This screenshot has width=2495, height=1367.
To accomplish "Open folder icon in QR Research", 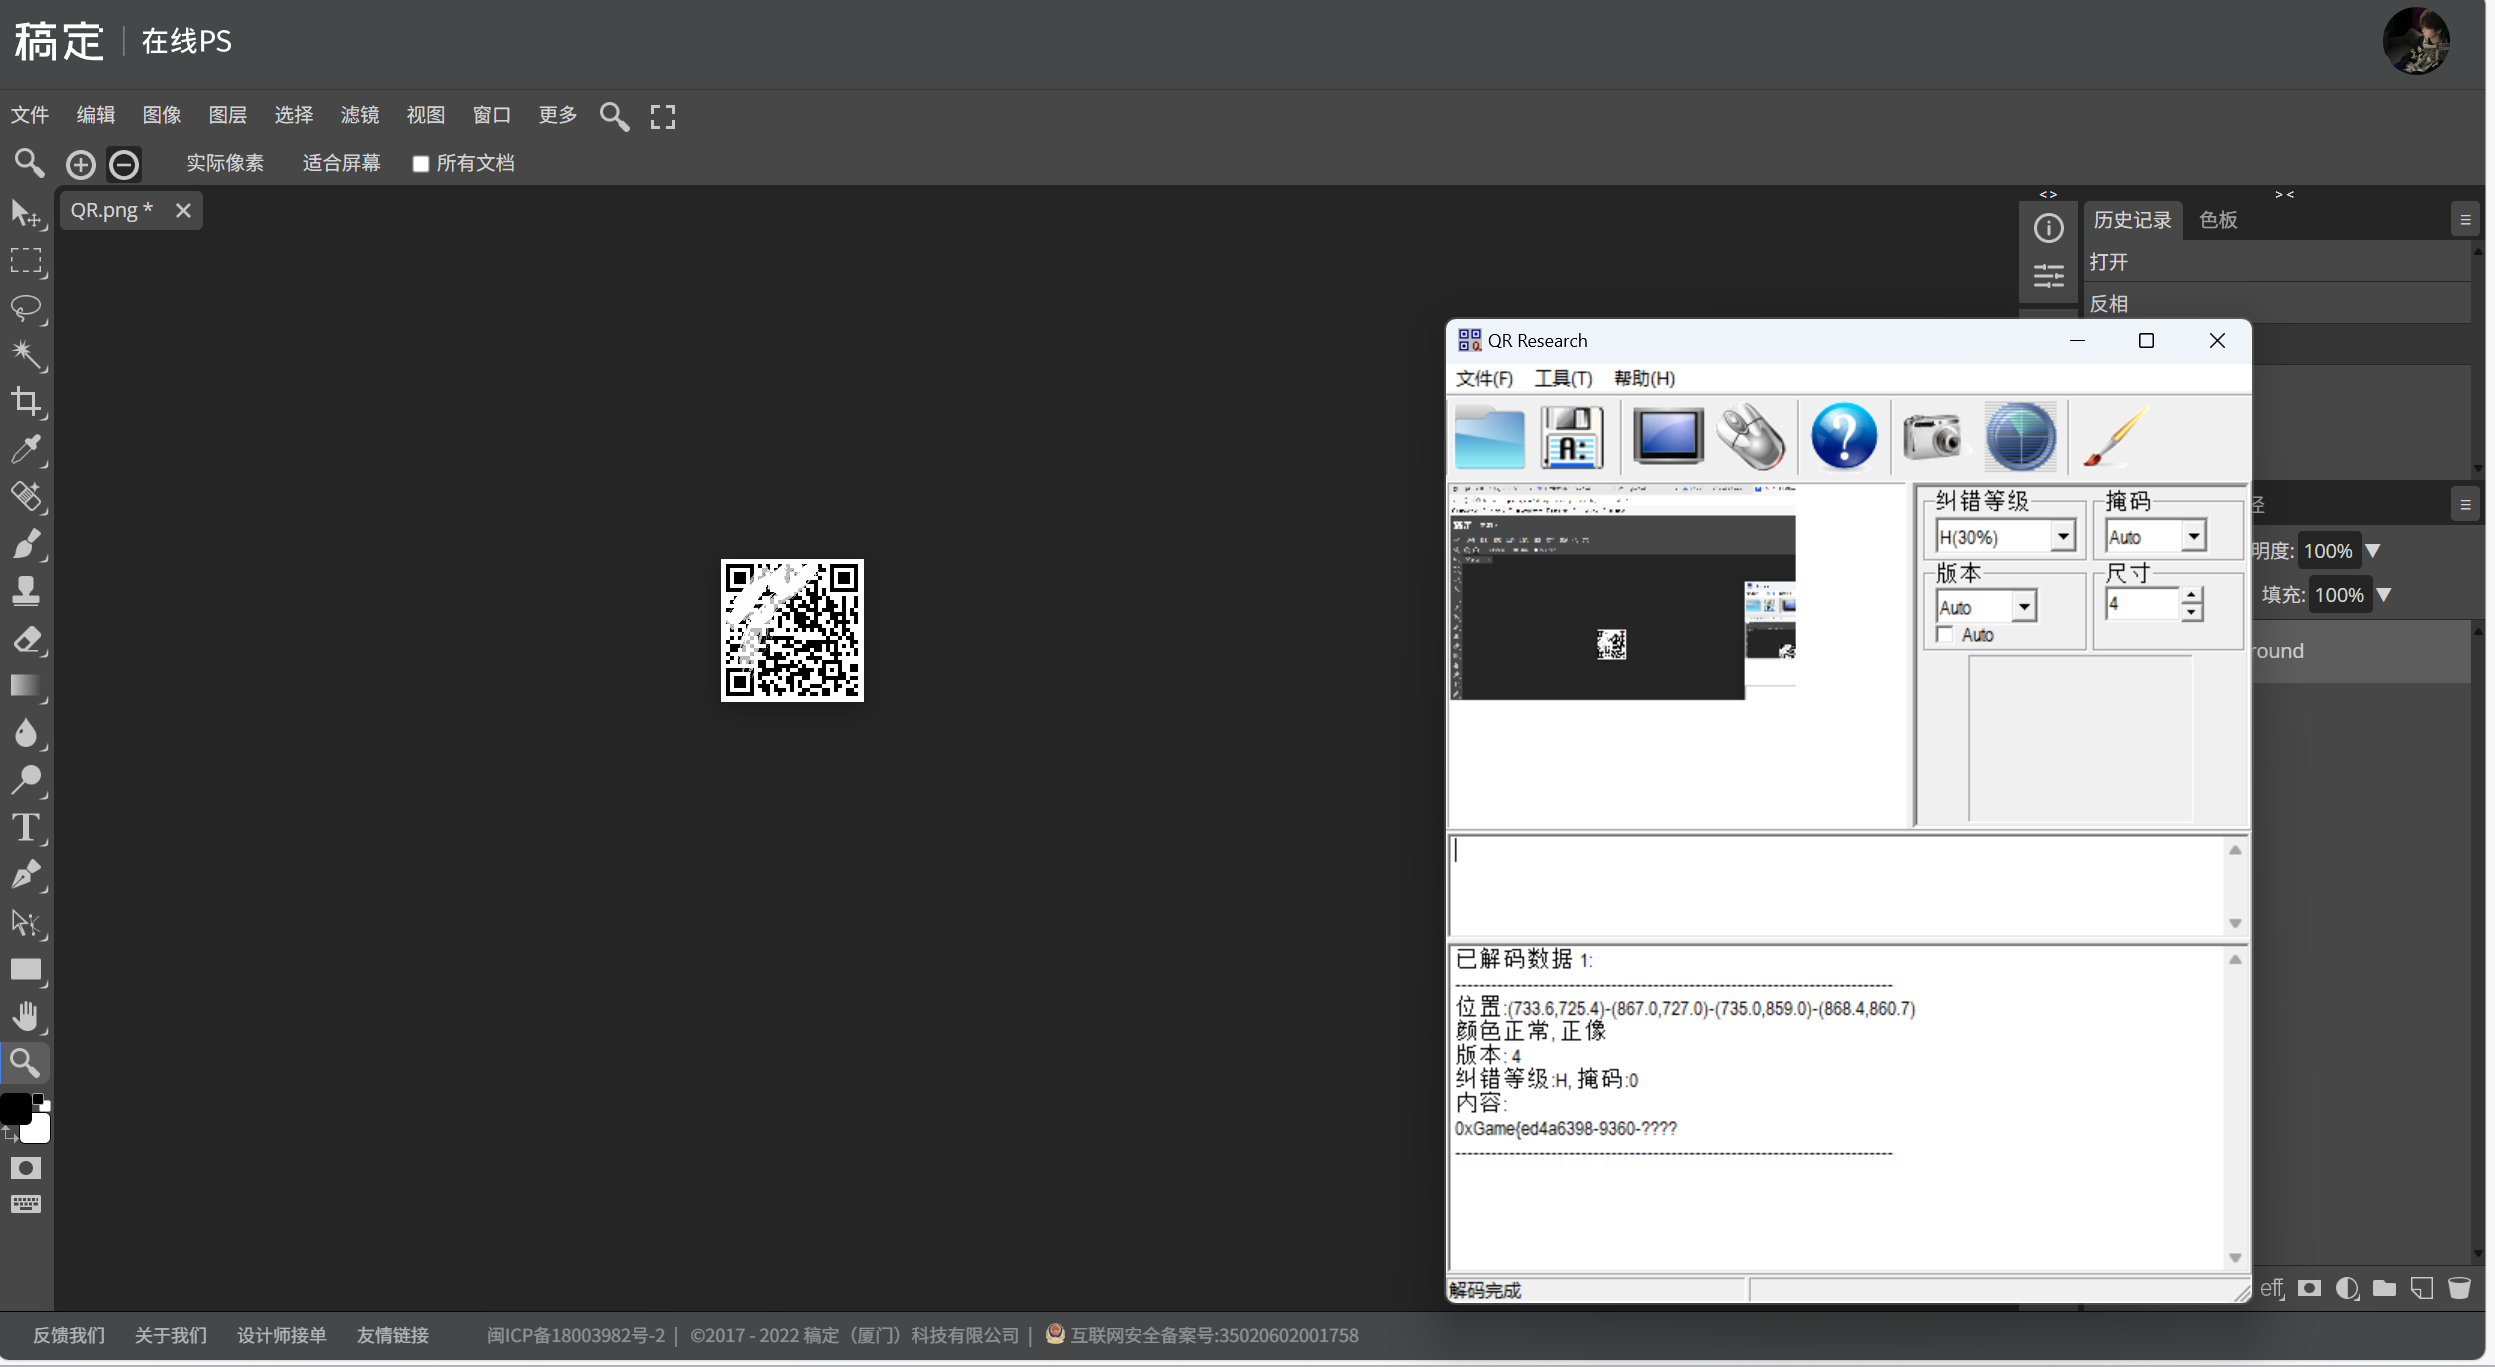I will [1489, 437].
